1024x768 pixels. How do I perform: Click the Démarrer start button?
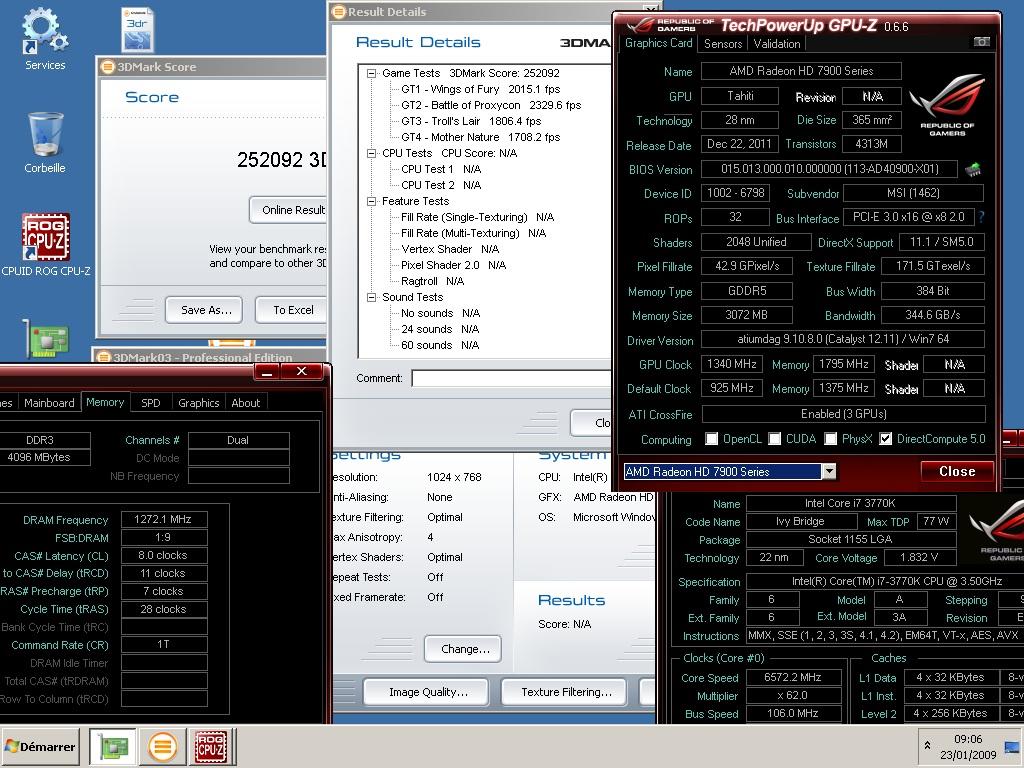point(40,746)
